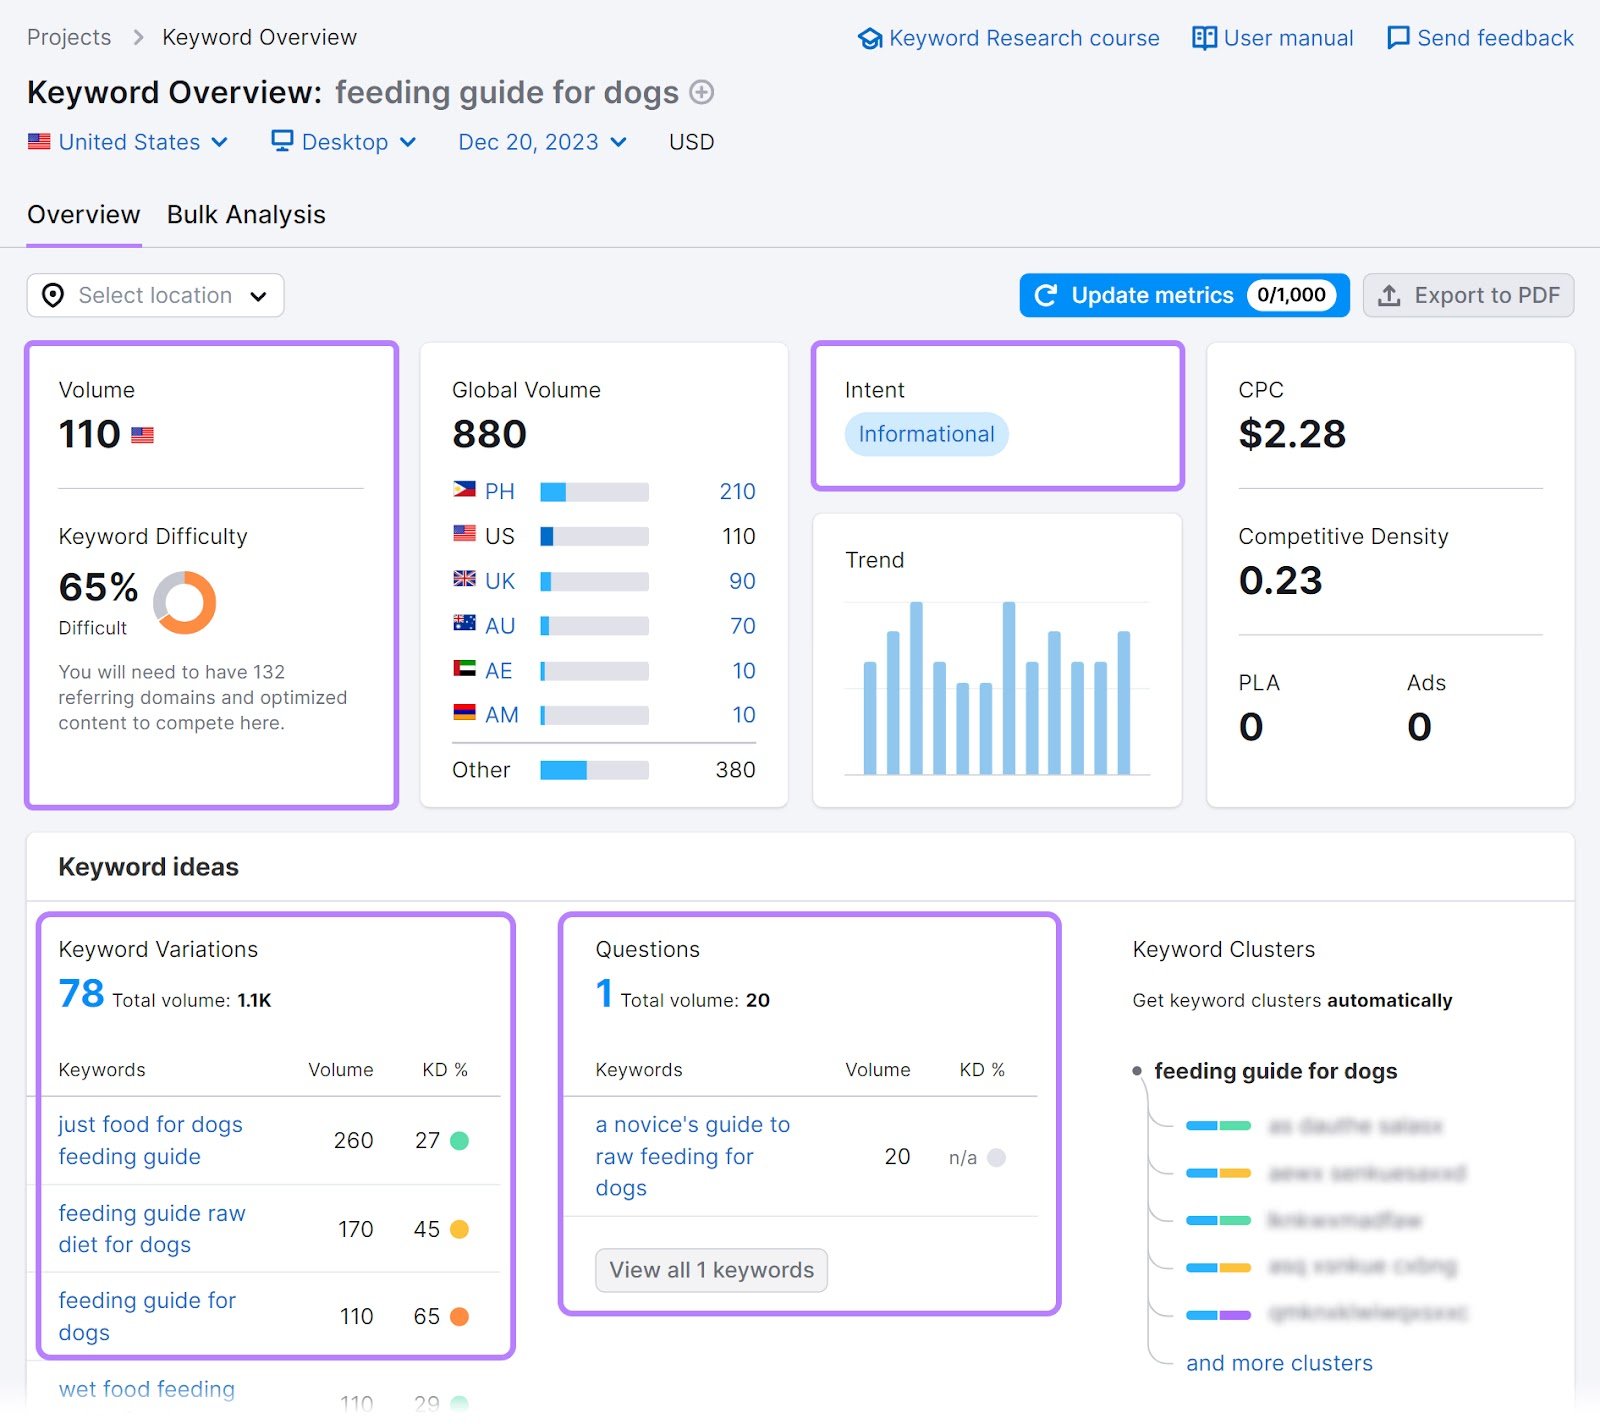Open the keyword 'just food for dogs feeding guide'

coord(150,1140)
